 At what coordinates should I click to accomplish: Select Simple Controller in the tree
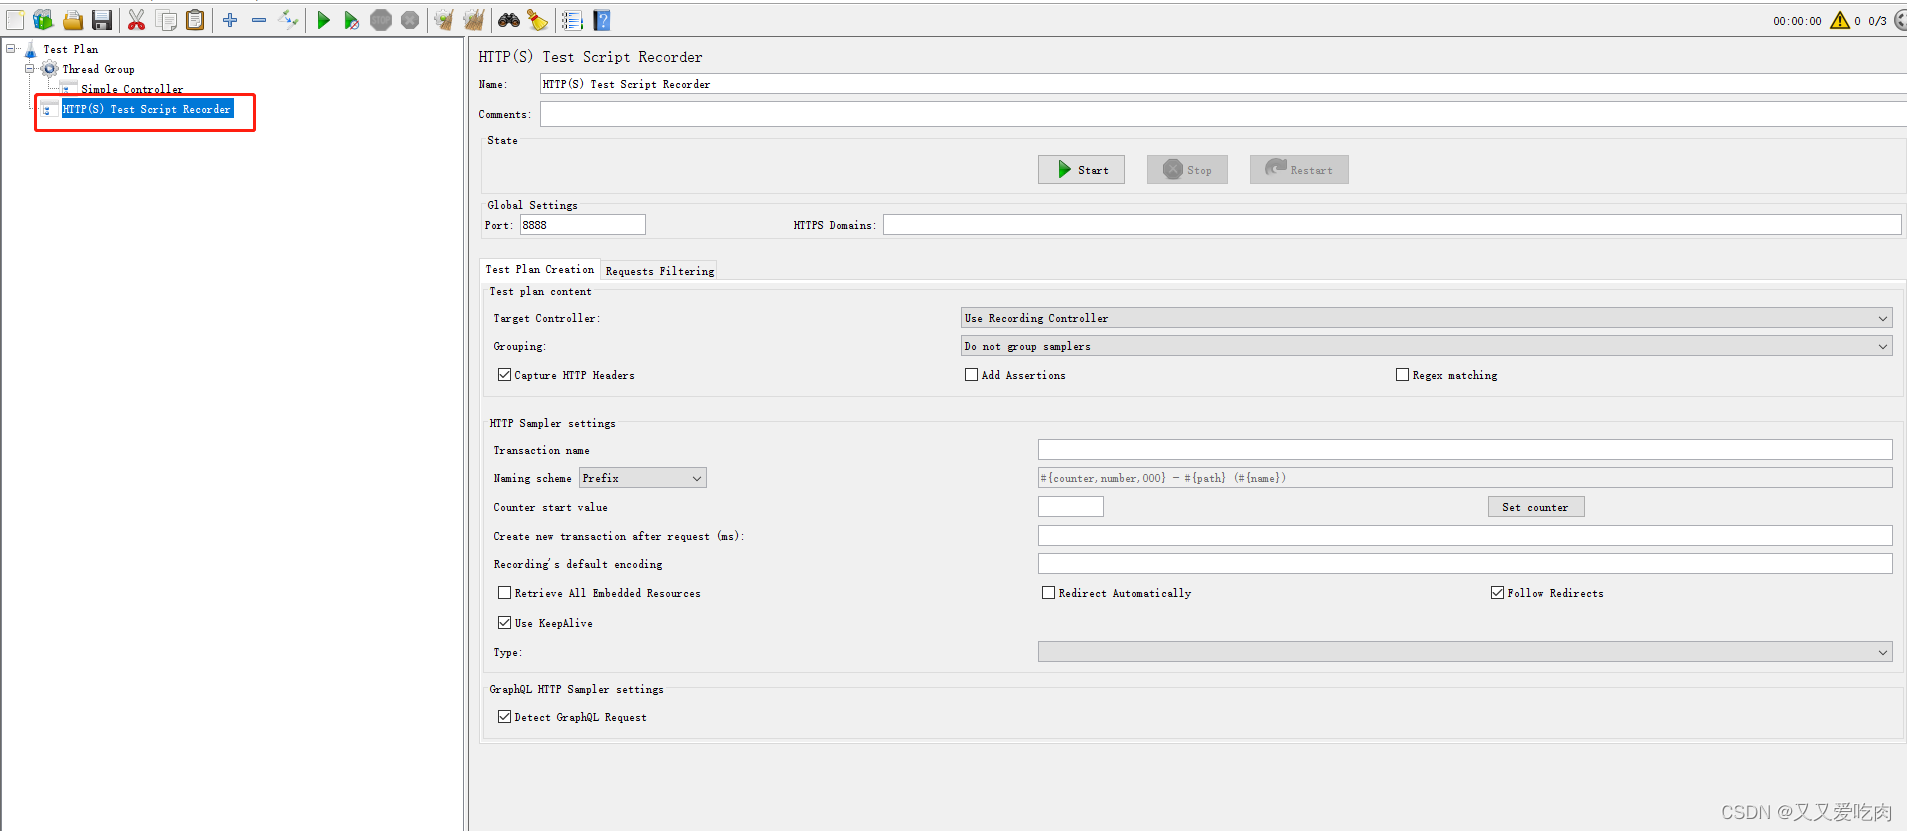[132, 89]
